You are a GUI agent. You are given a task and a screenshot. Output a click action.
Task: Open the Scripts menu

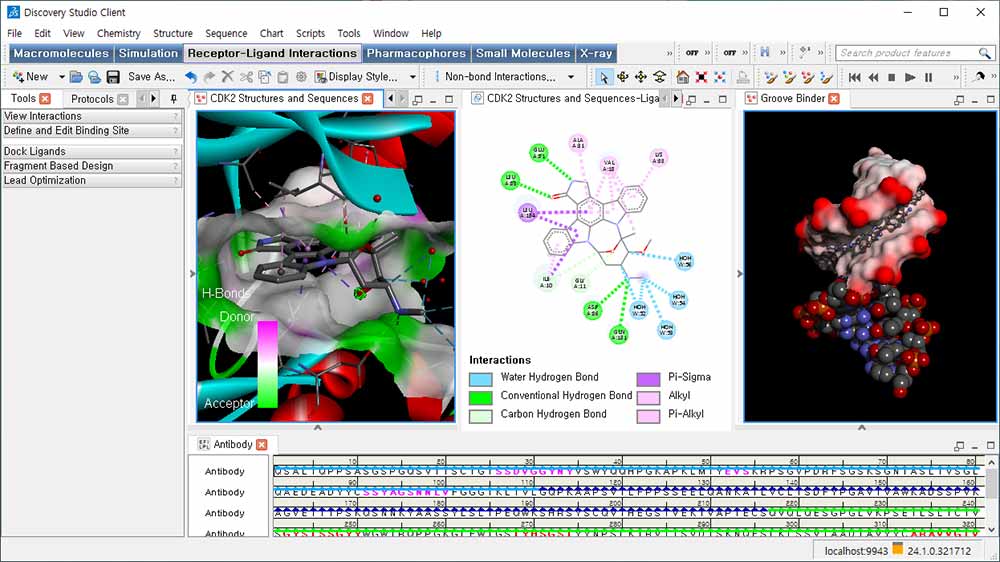point(310,33)
